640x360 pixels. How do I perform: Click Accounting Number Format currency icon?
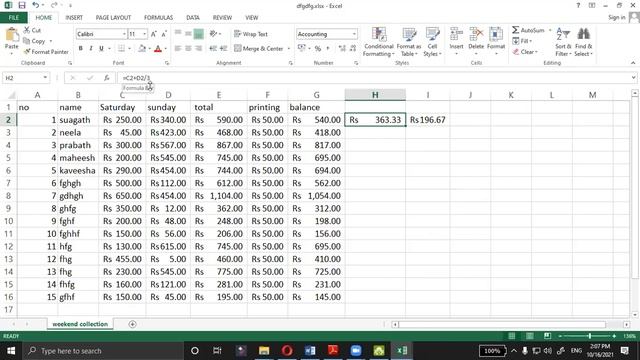pyautogui.click(x=302, y=48)
